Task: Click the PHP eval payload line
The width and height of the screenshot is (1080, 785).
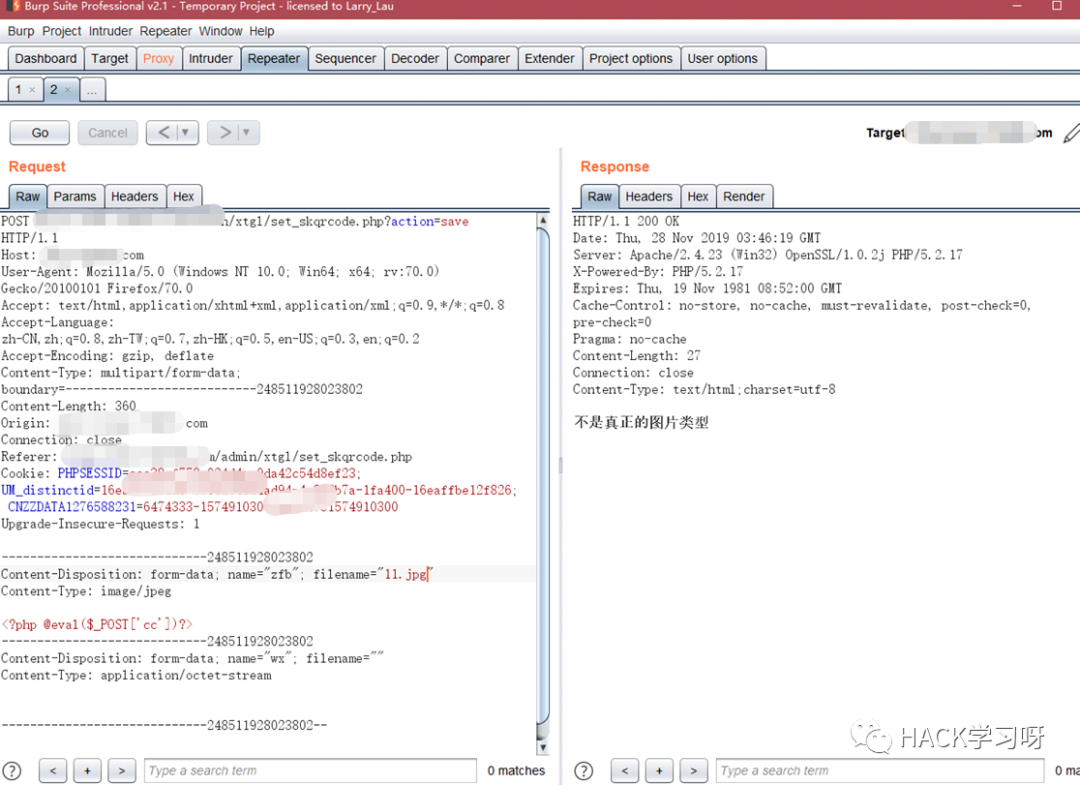Action: click(x=97, y=625)
